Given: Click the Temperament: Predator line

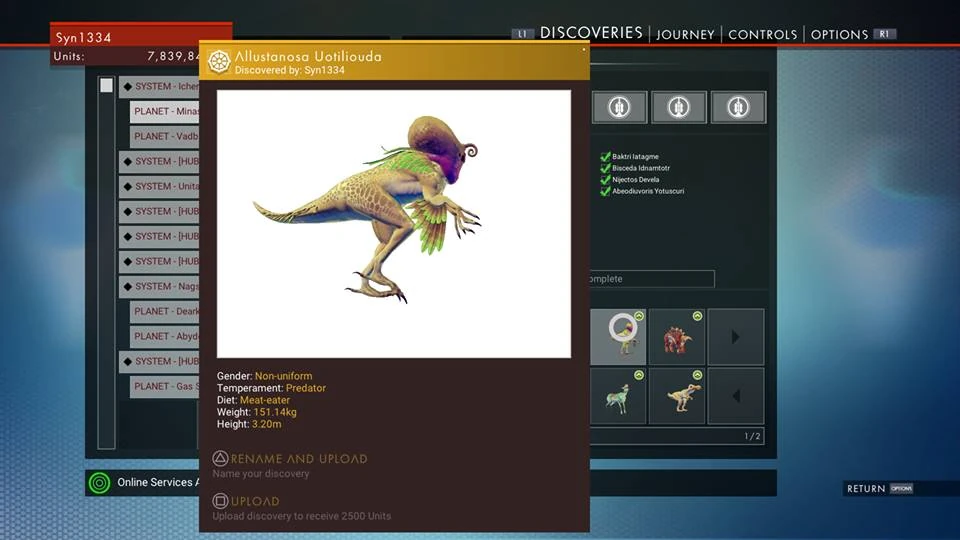Looking at the screenshot, I should coord(271,388).
